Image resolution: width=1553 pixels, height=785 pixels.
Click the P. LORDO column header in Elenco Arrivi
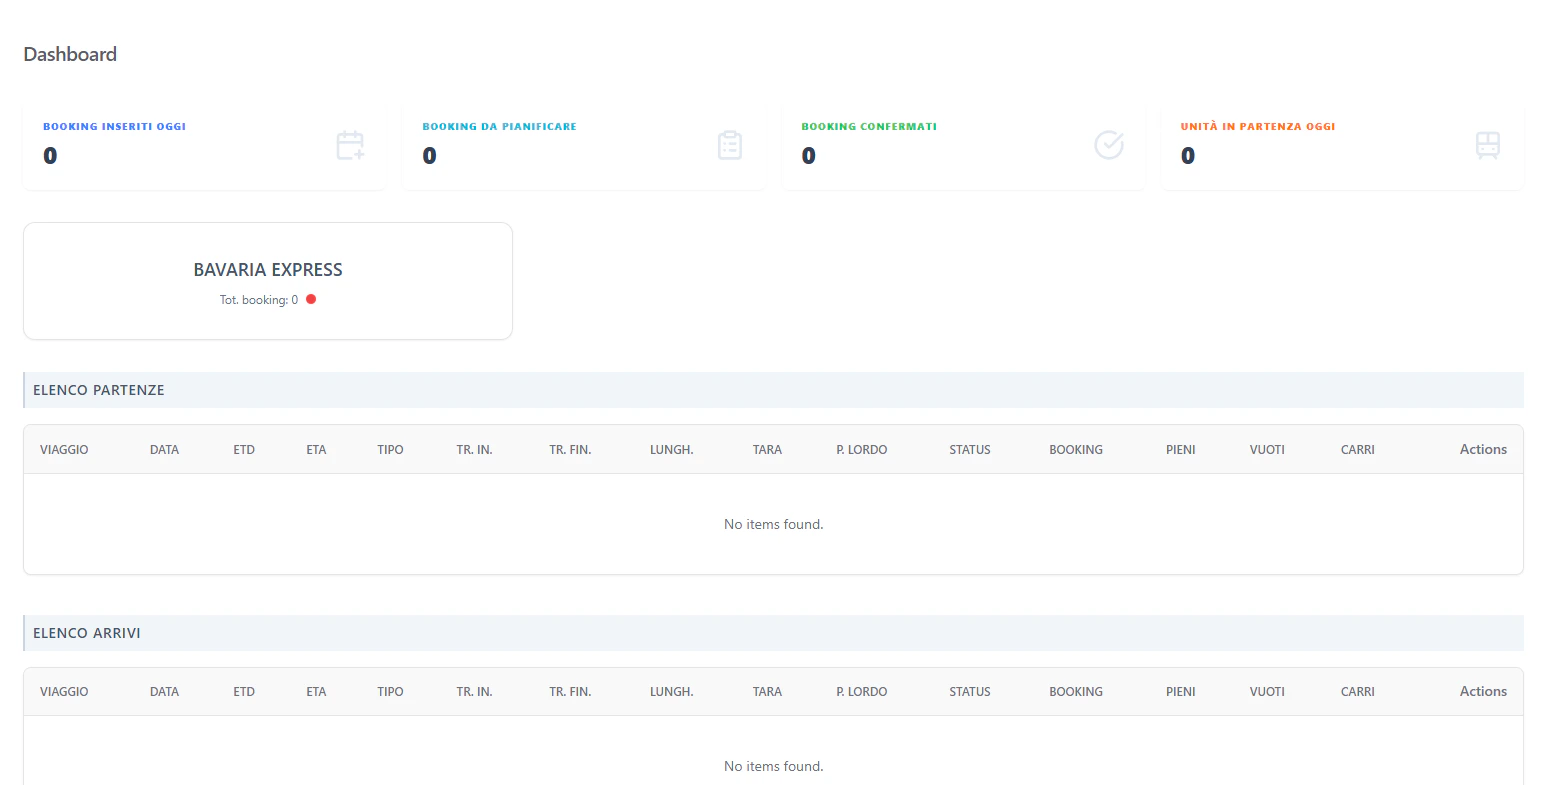(861, 691)
